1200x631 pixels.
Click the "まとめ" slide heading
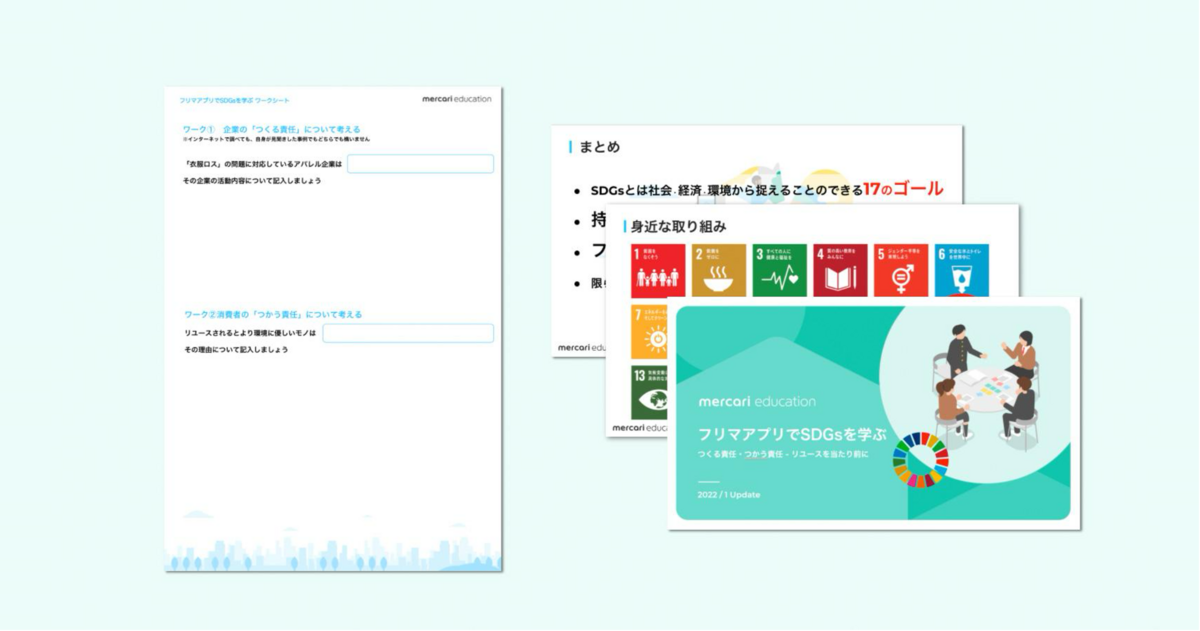(x=600, y=147)
